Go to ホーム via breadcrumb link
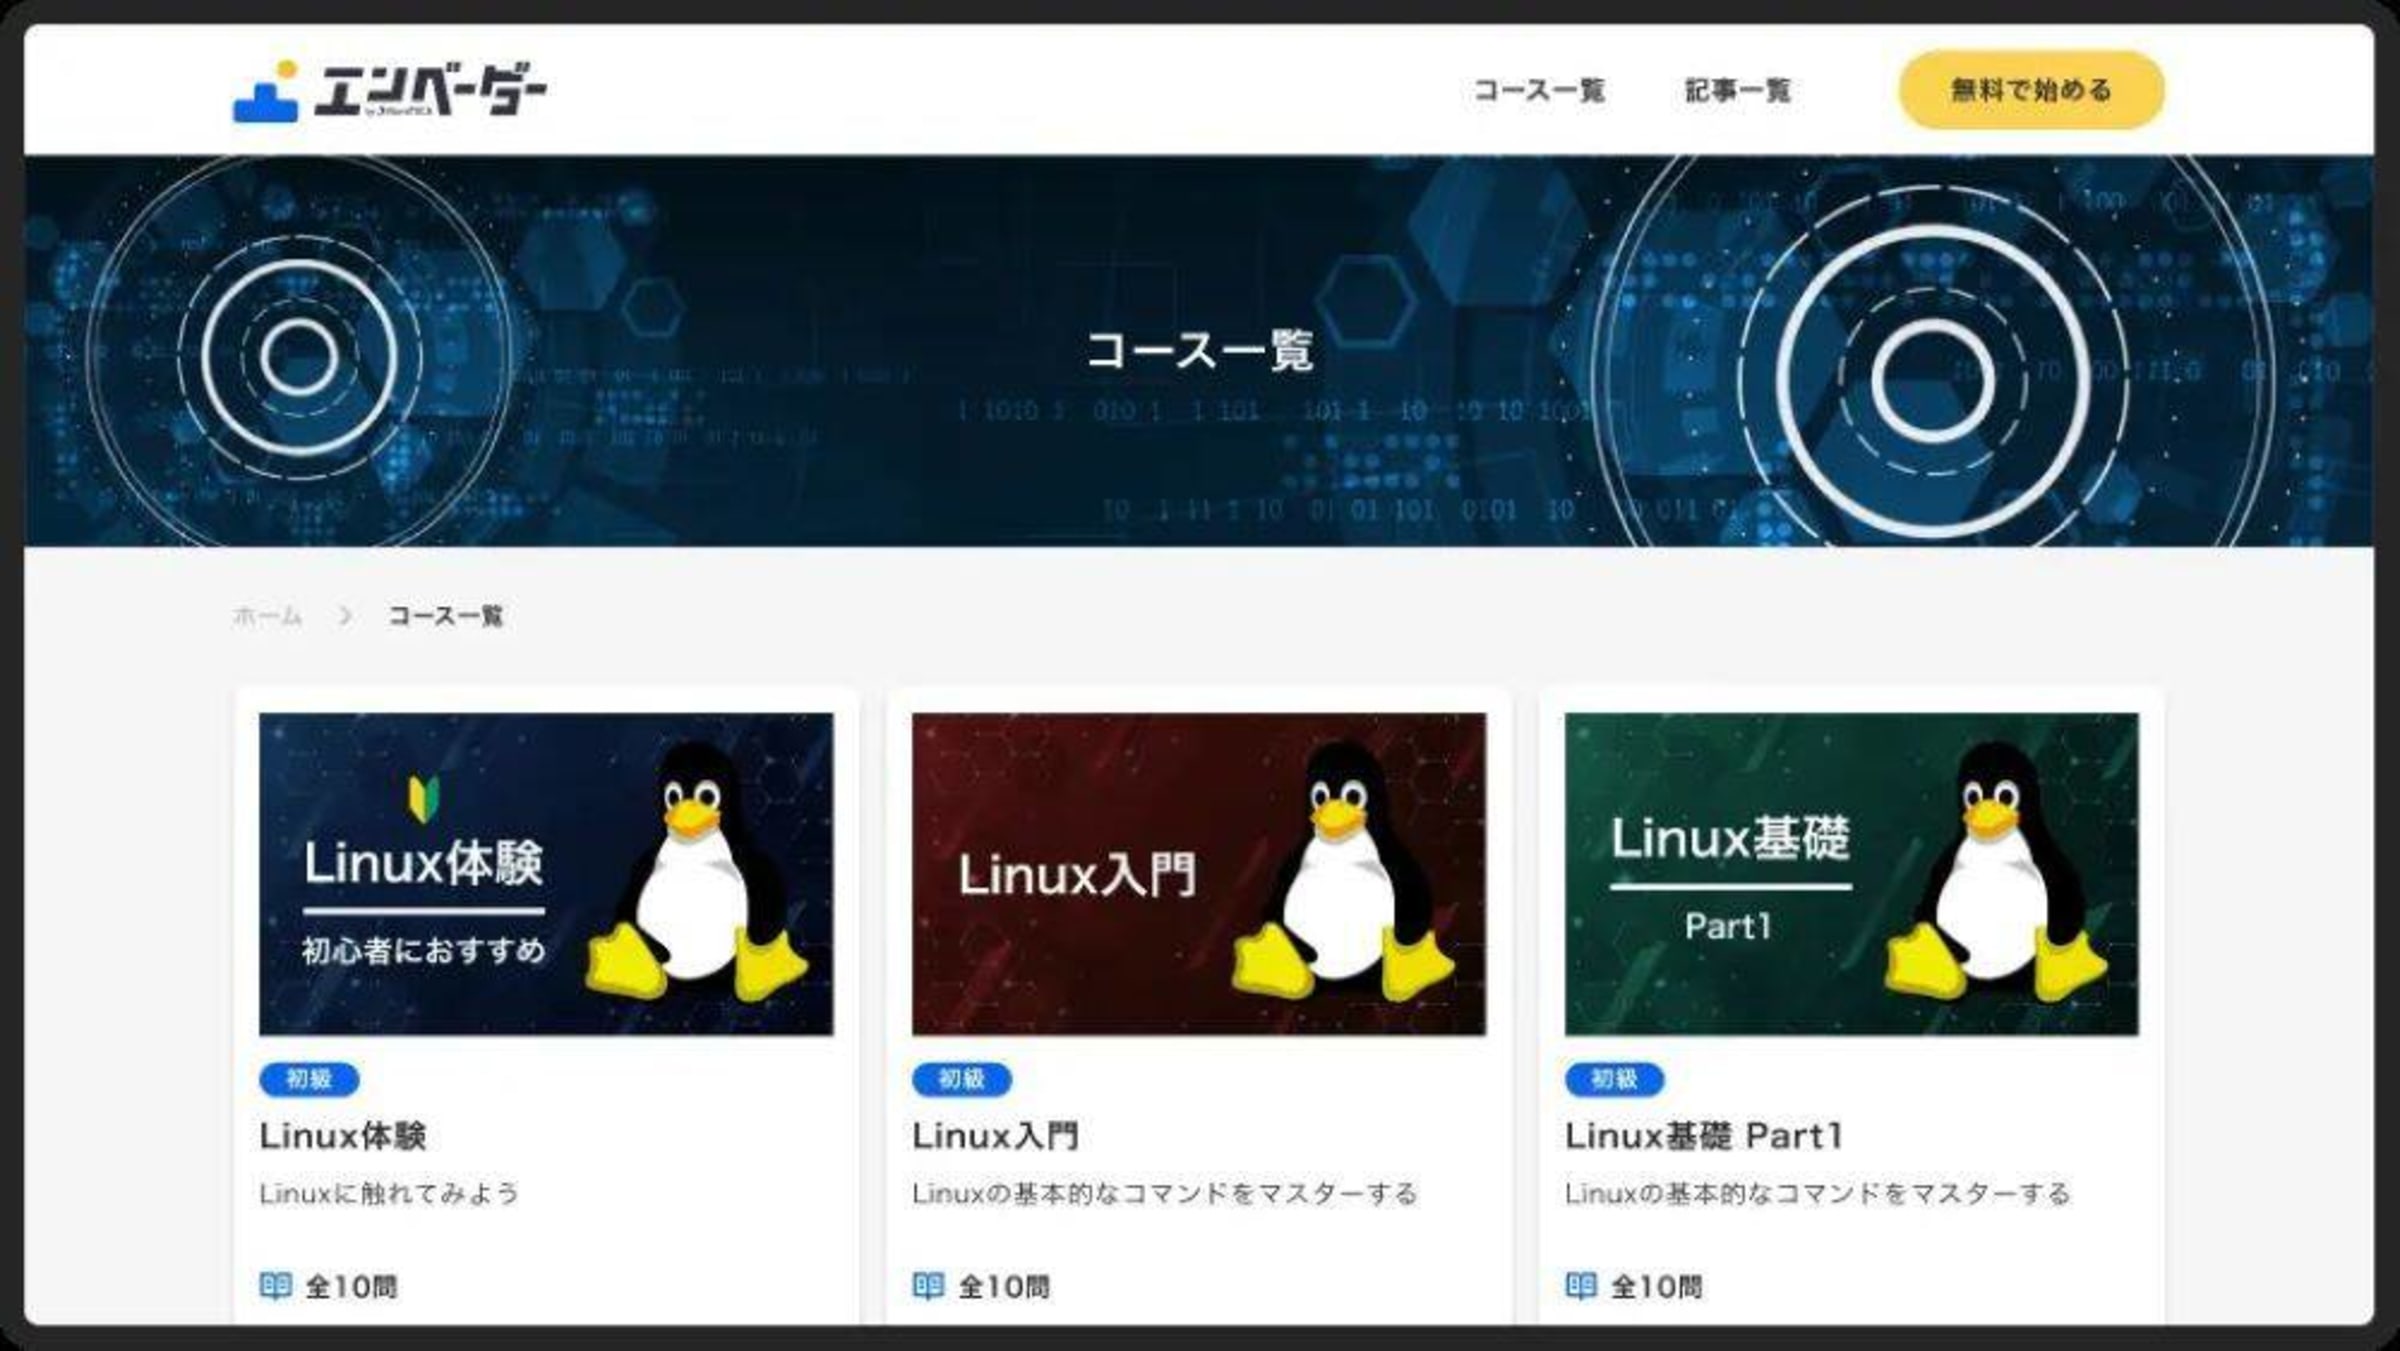2400x1351 pixels. pos(267,616)
